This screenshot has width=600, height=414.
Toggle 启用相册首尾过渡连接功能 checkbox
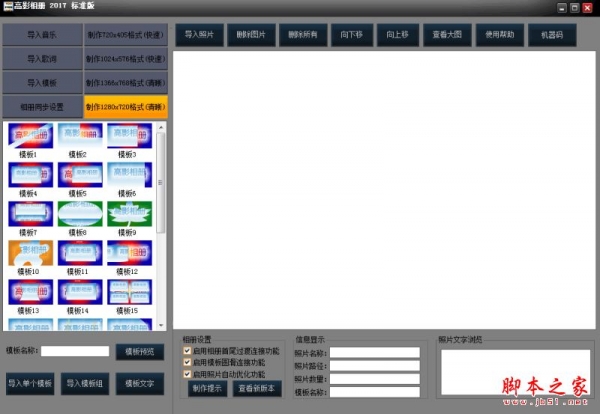coord(187,350)
